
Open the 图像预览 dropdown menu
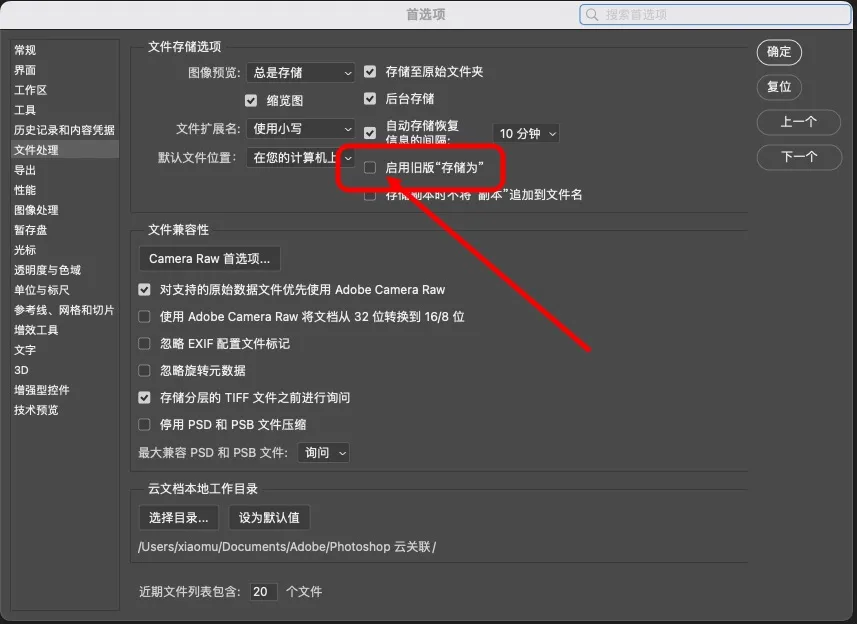coord(300,71)
